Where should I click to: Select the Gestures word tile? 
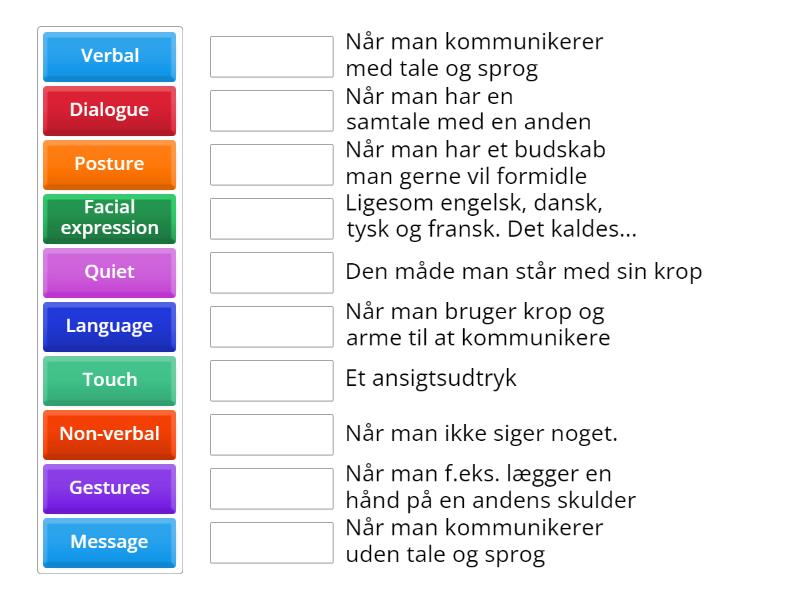tap(109, 488)
